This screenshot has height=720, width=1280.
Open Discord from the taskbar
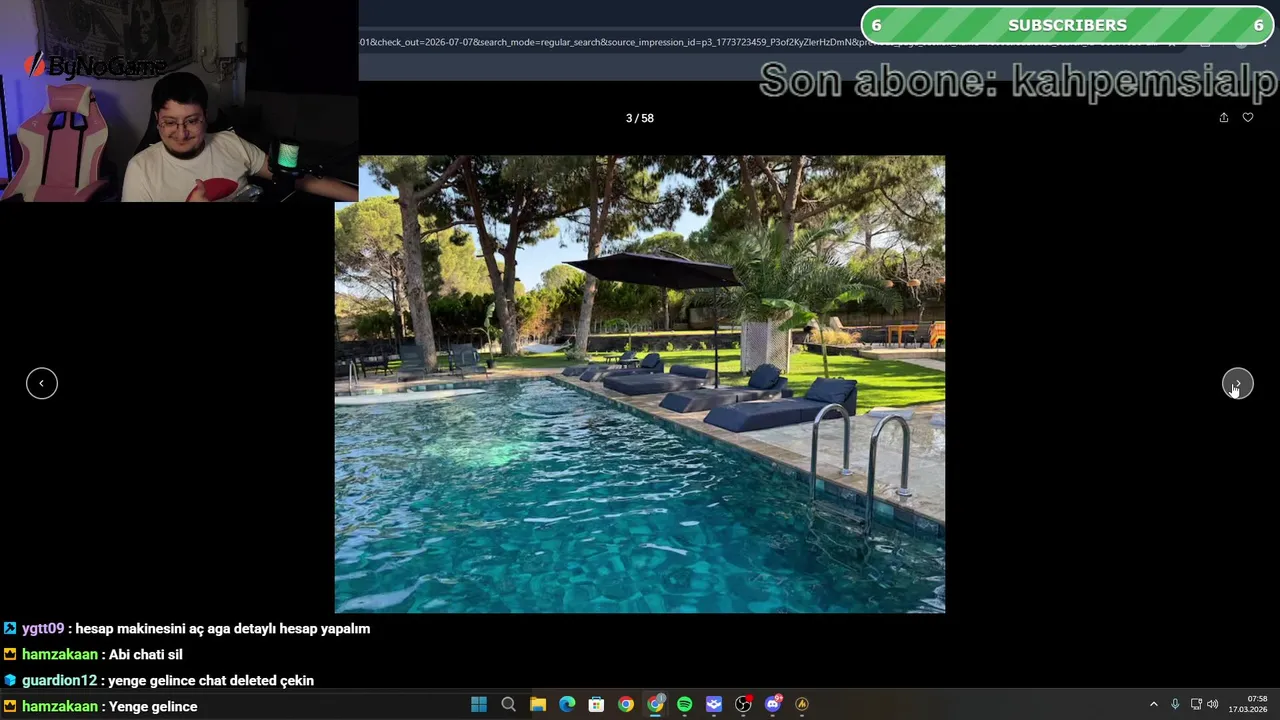click(772, 704)
